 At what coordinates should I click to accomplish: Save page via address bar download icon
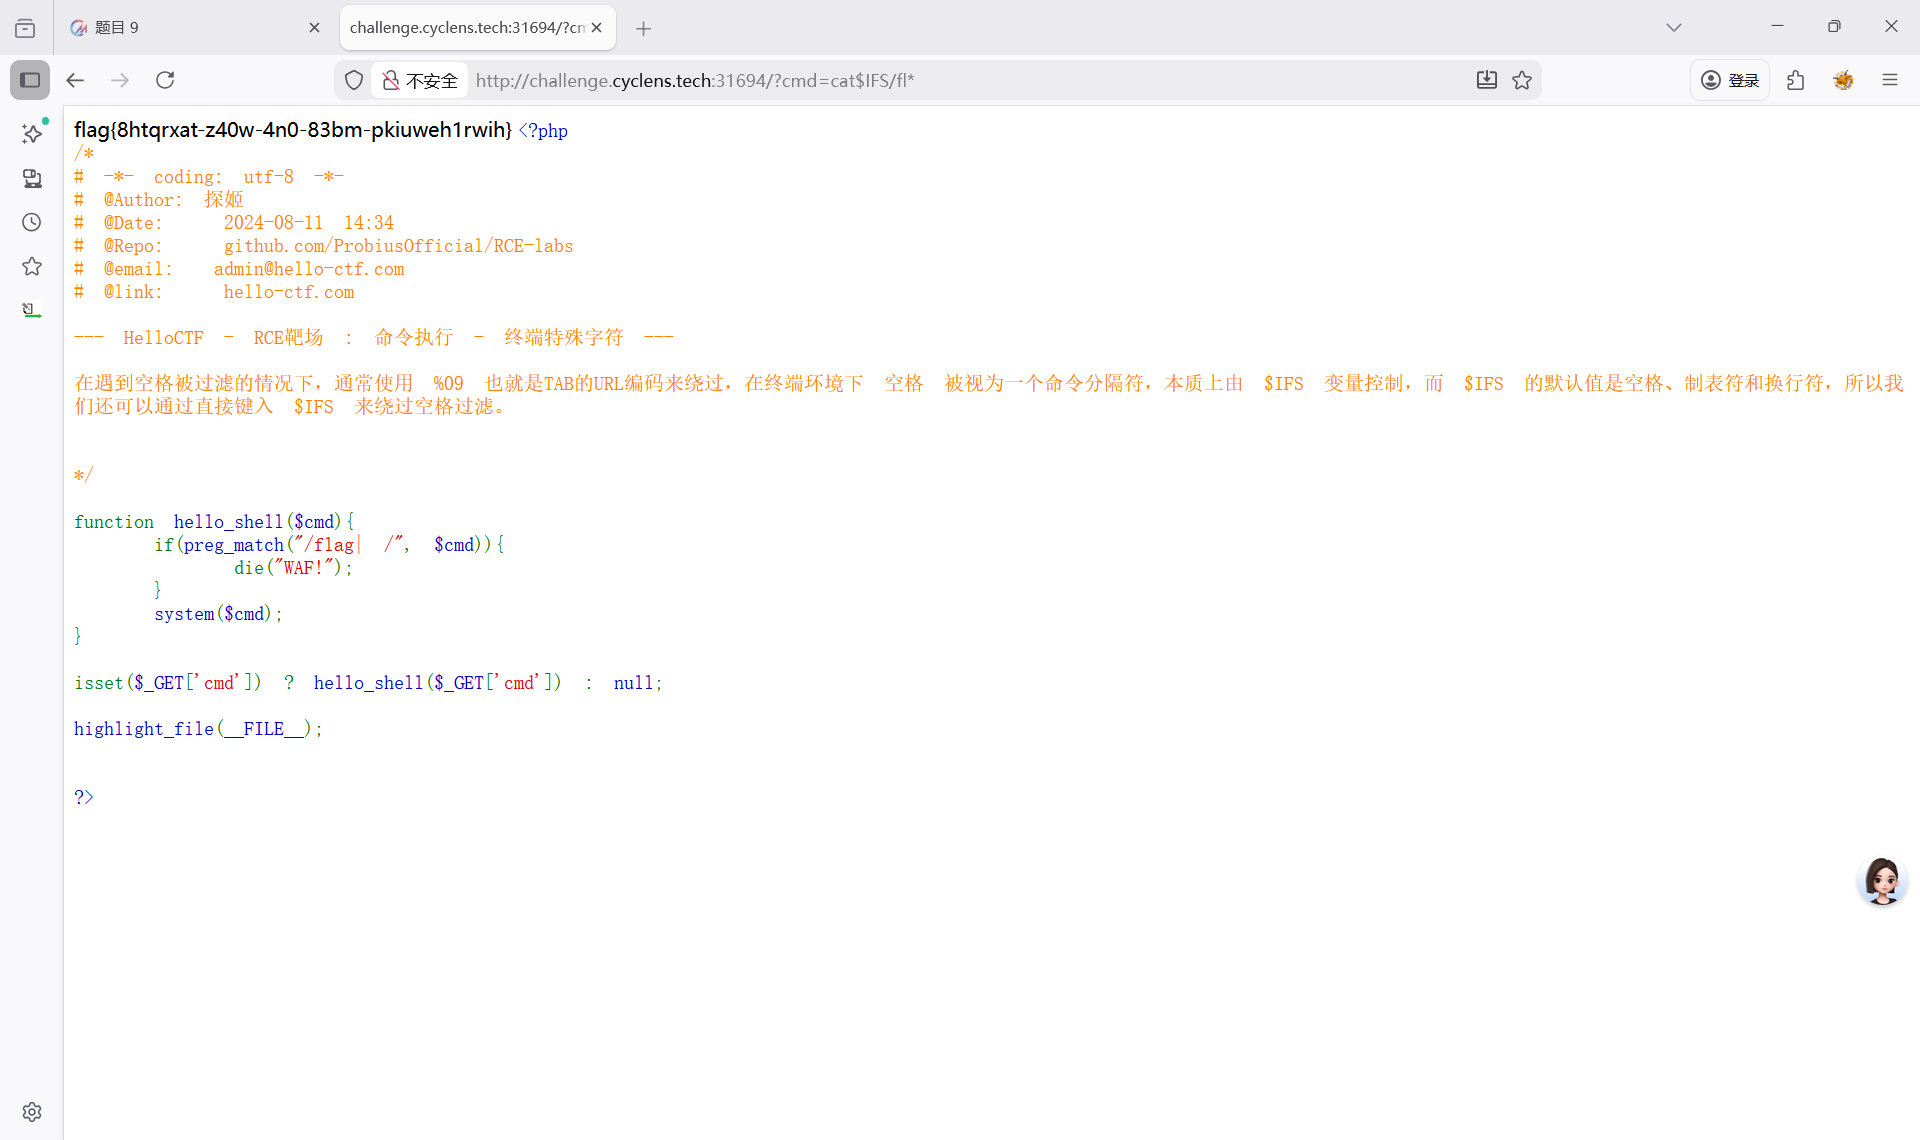click(1487, 80)
